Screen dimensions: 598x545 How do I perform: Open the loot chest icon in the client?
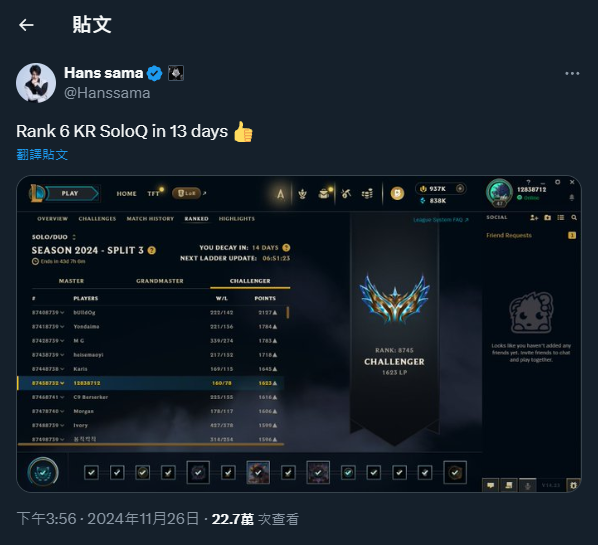[x=324, y=194]
